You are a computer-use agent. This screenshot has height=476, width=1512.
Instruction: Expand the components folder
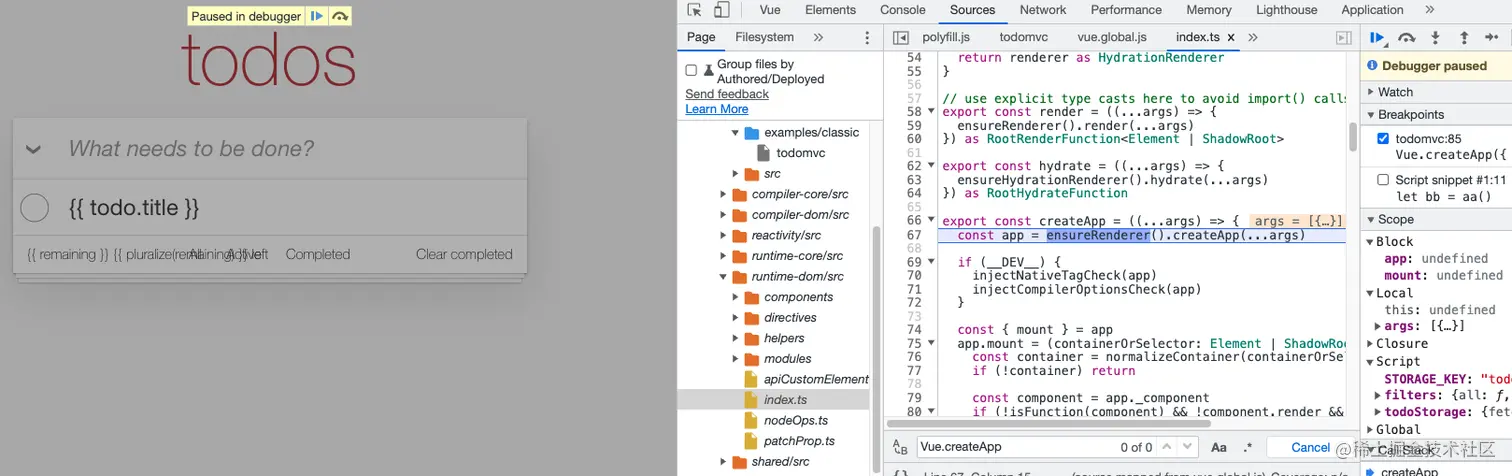tap(736, 297)
